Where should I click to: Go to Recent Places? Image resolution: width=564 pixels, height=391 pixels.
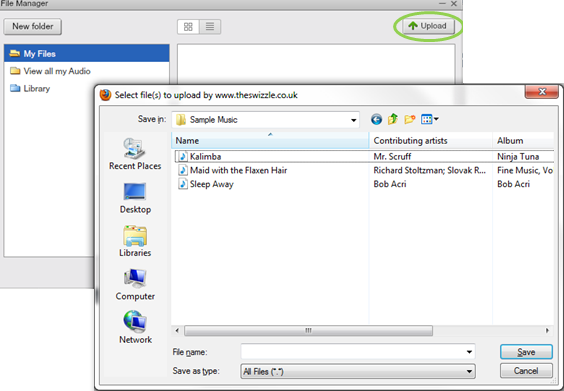[x=135, y=154]
